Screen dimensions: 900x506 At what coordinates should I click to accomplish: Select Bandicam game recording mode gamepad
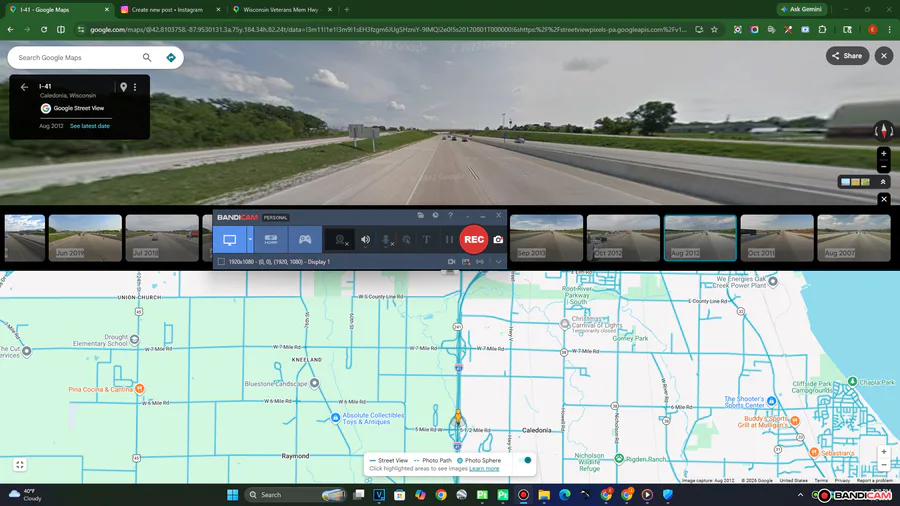coord(305,240)
